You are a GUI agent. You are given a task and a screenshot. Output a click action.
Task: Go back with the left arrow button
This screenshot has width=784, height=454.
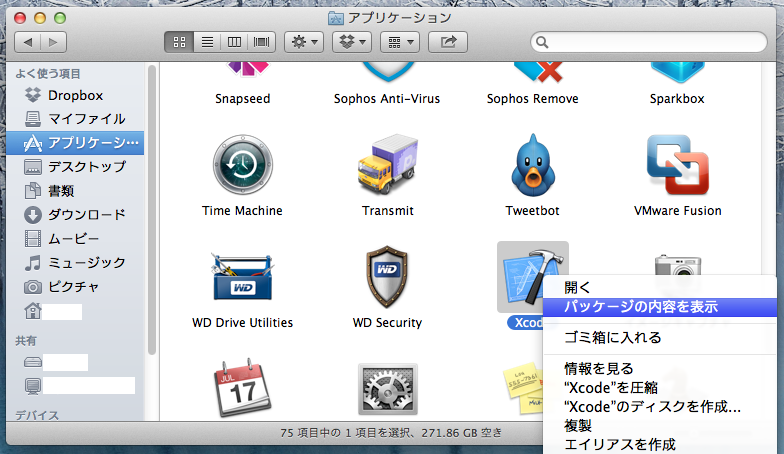pyautogui.click(x=28, y=42)
